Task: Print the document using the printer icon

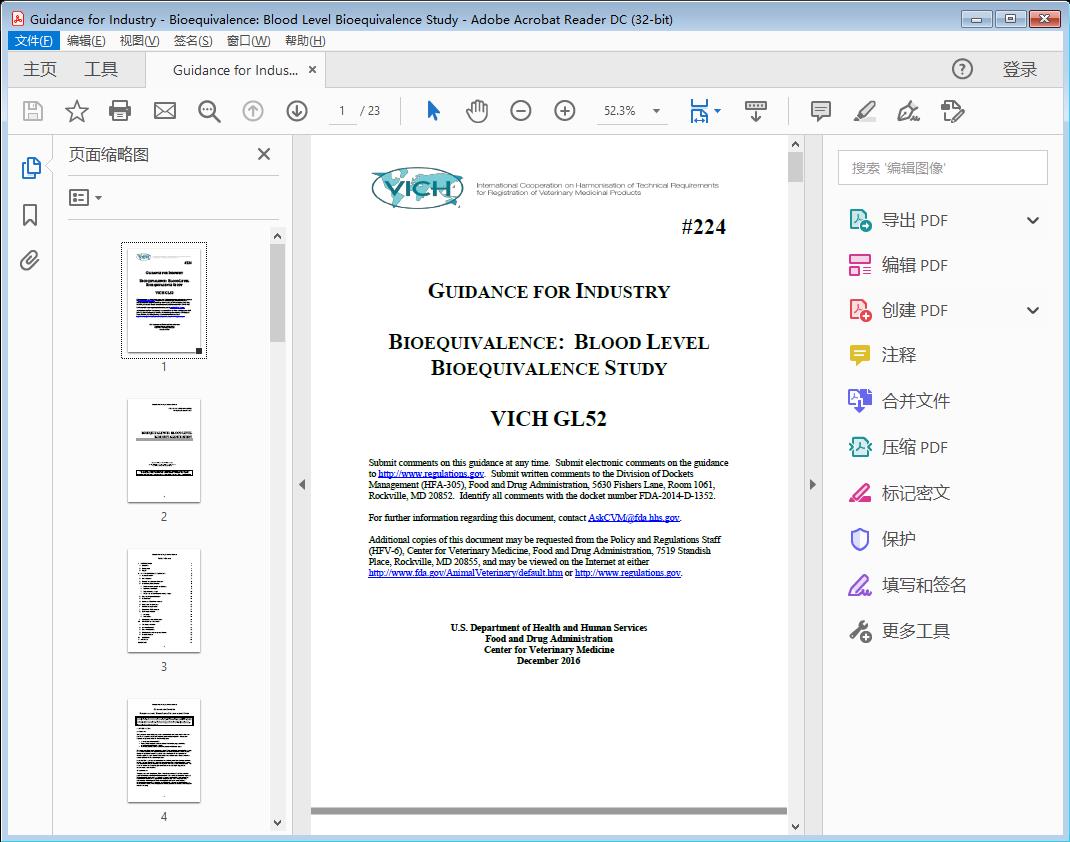Action: (121, 111)
